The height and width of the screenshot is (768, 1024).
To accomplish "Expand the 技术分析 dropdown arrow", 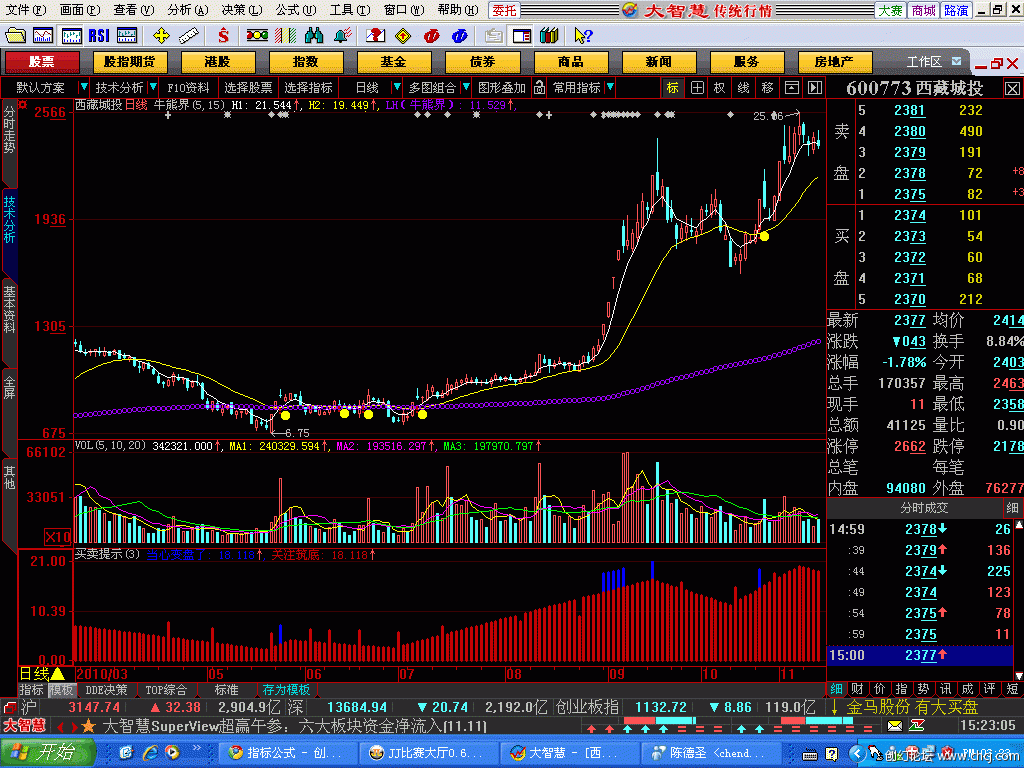I will point(153,88).
